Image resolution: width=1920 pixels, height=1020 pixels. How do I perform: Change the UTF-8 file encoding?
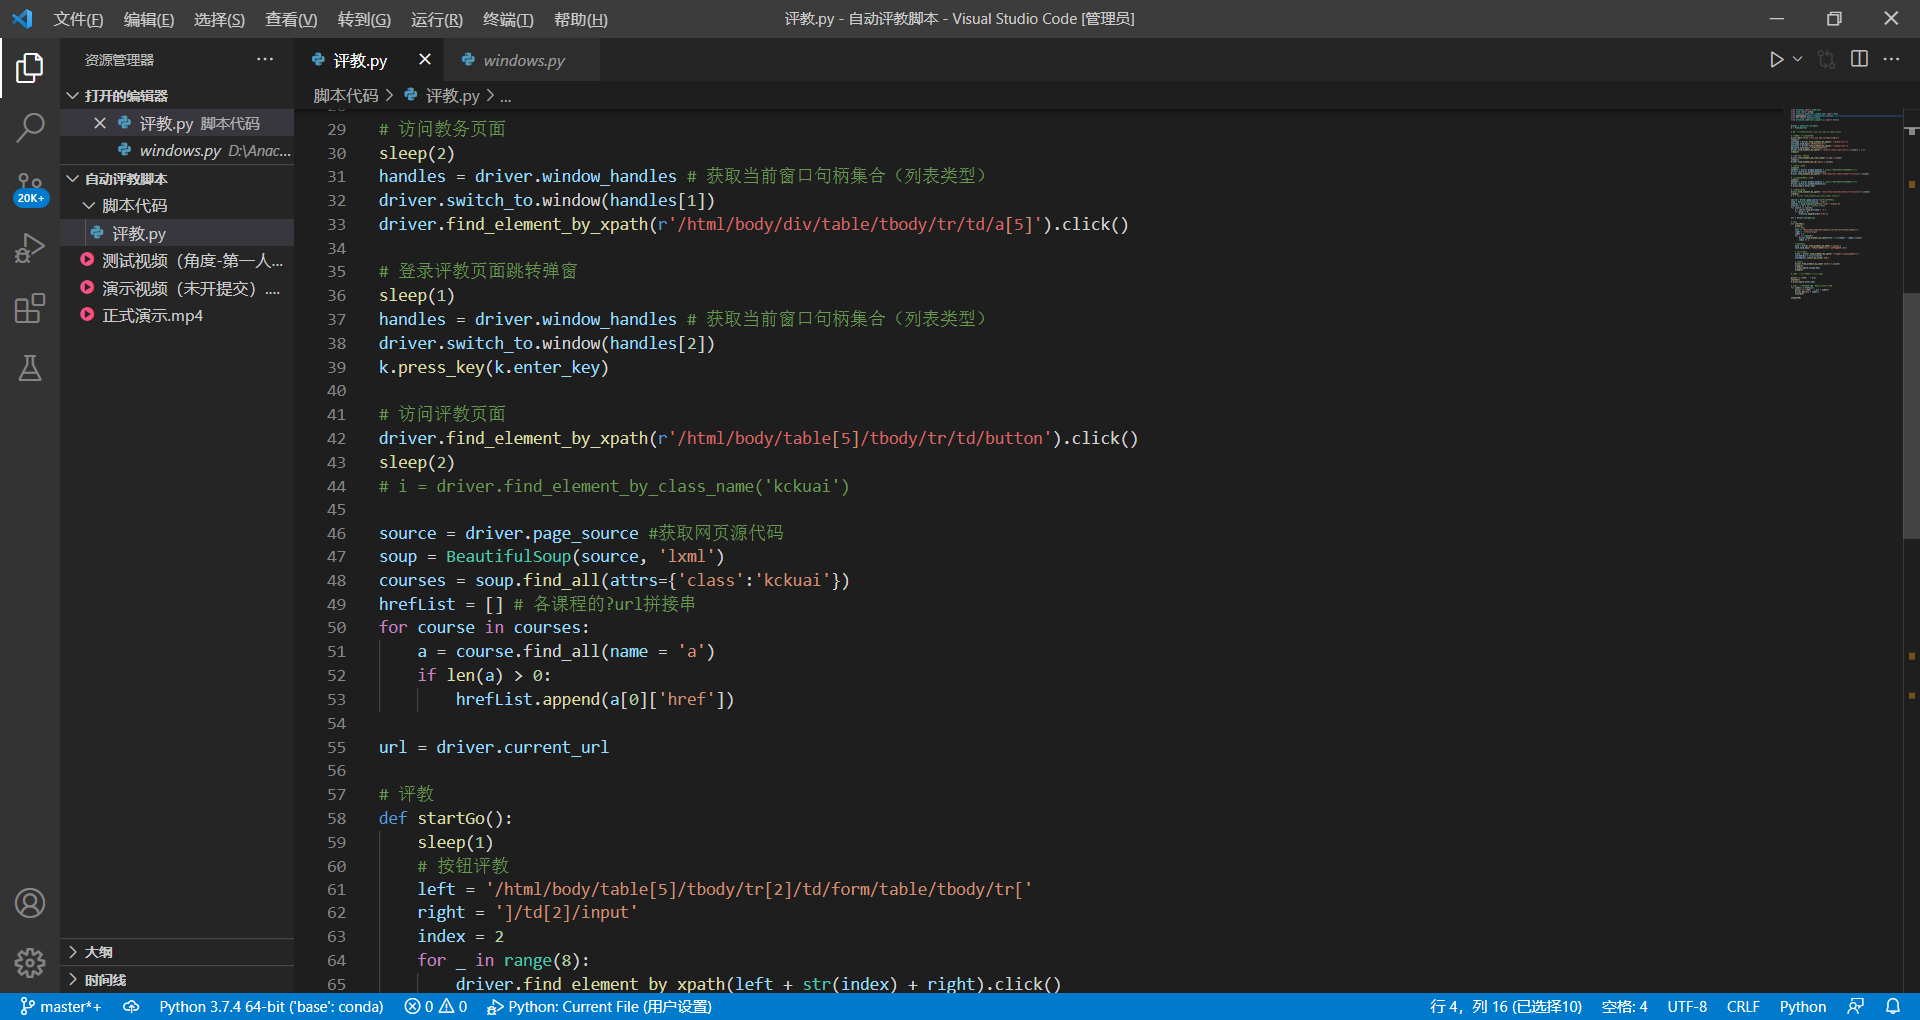[x=1687, y=1007]
